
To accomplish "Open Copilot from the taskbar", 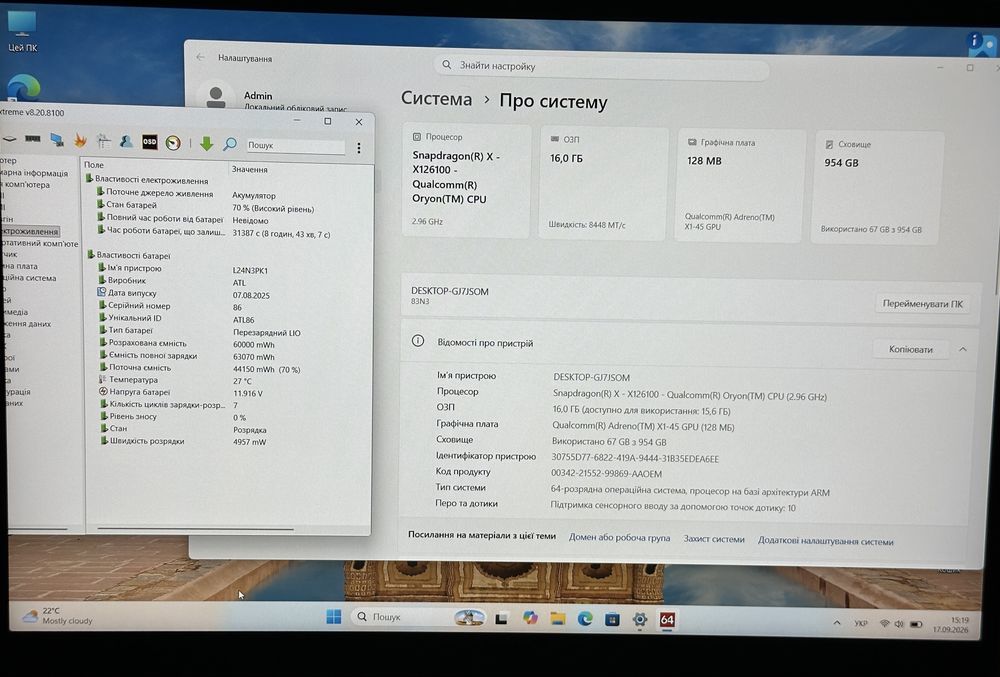I will pos(530,618).
